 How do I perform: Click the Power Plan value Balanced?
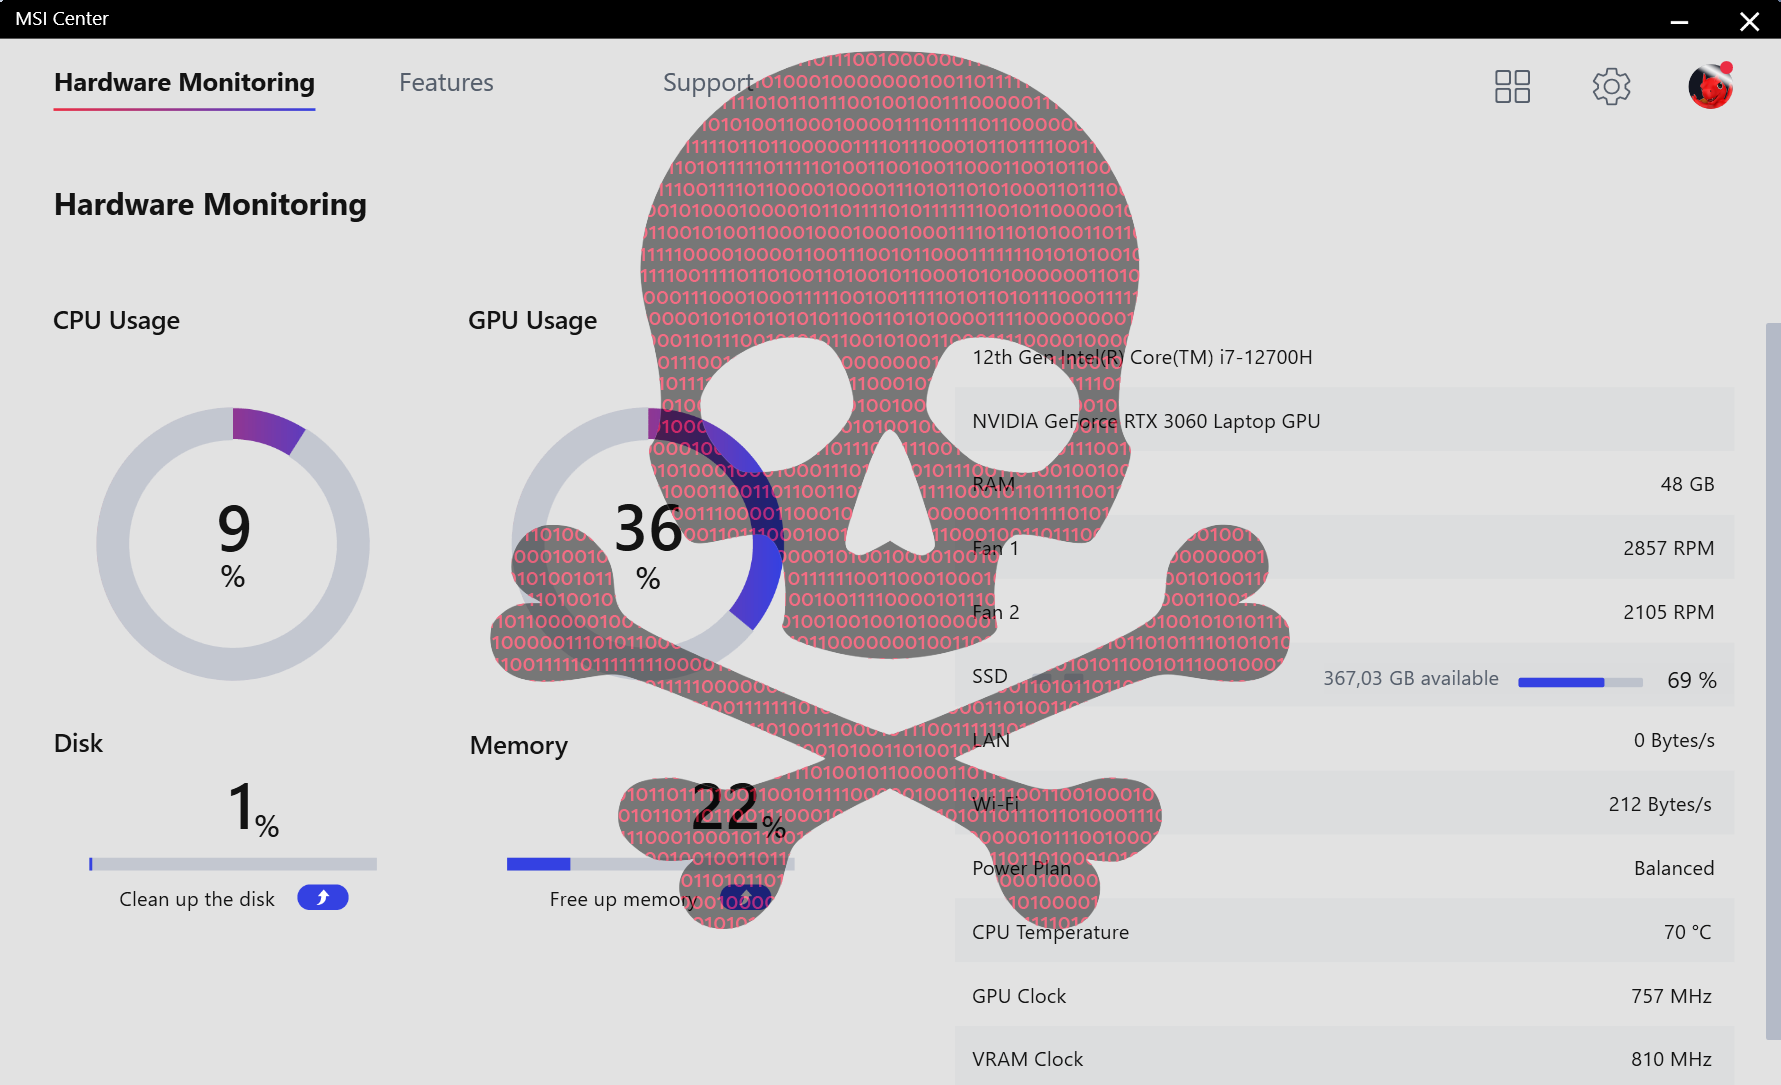tap(1674, 869)
